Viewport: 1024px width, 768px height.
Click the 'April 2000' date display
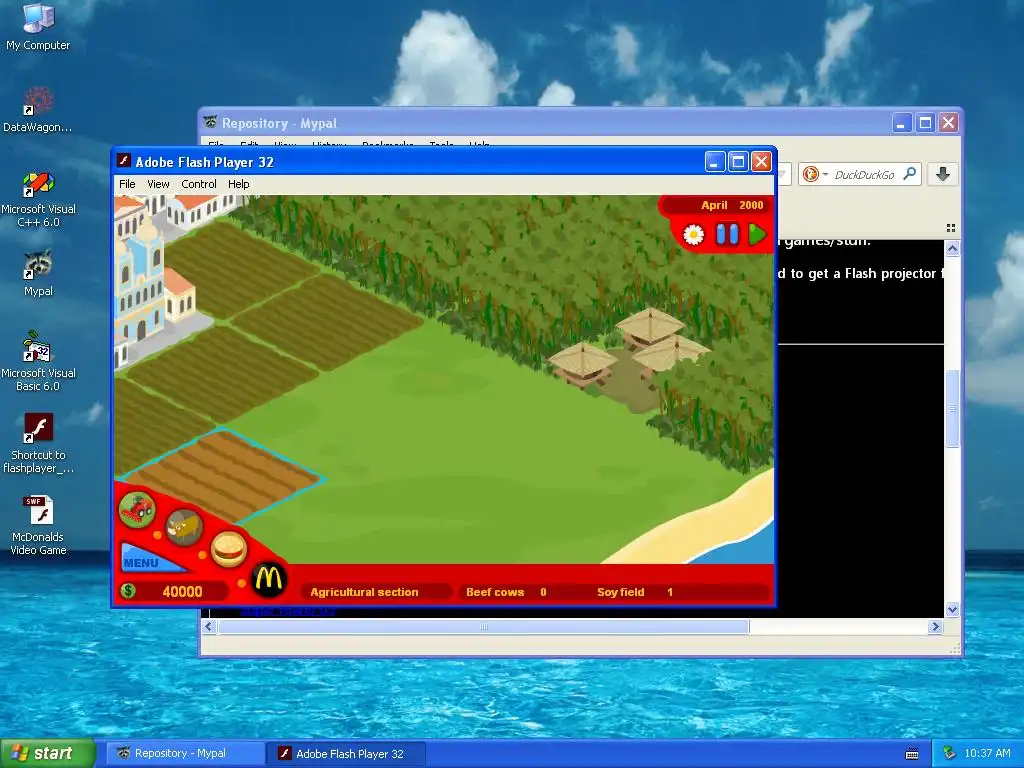(x=732, y=205)
